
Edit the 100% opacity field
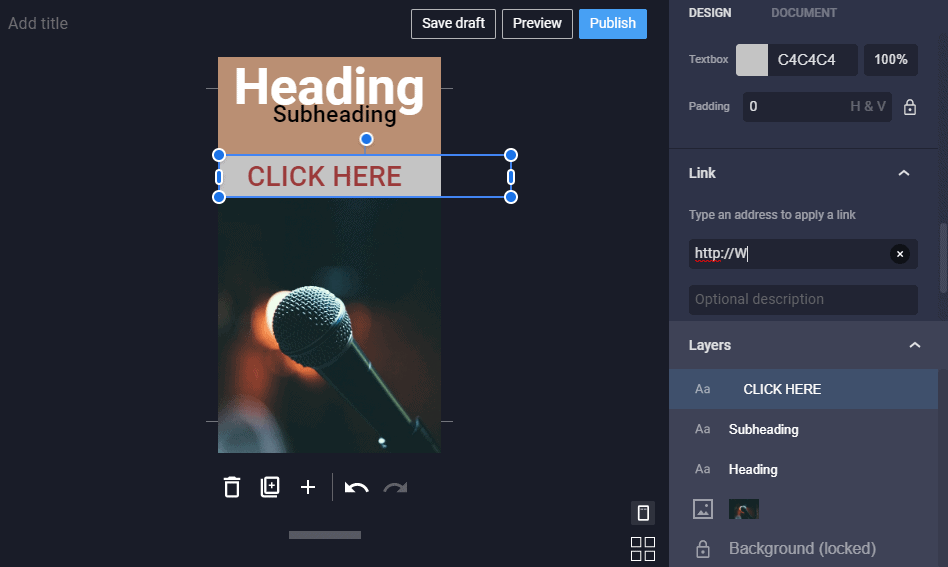[x=891, y=60]
